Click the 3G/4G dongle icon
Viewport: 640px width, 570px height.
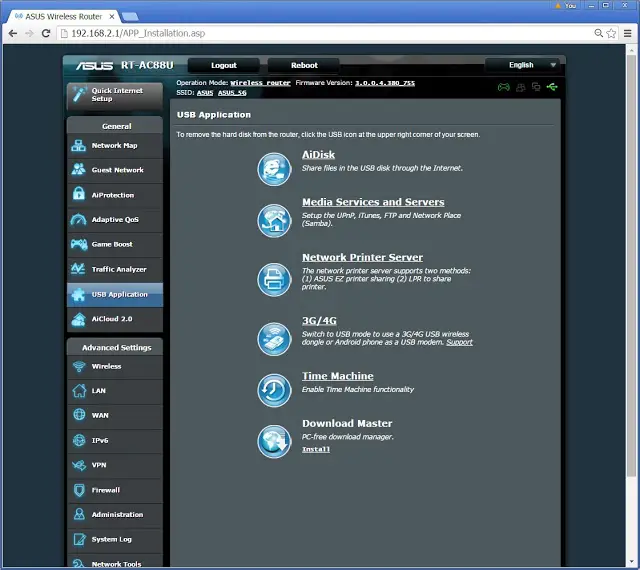(x=274, y=338)
